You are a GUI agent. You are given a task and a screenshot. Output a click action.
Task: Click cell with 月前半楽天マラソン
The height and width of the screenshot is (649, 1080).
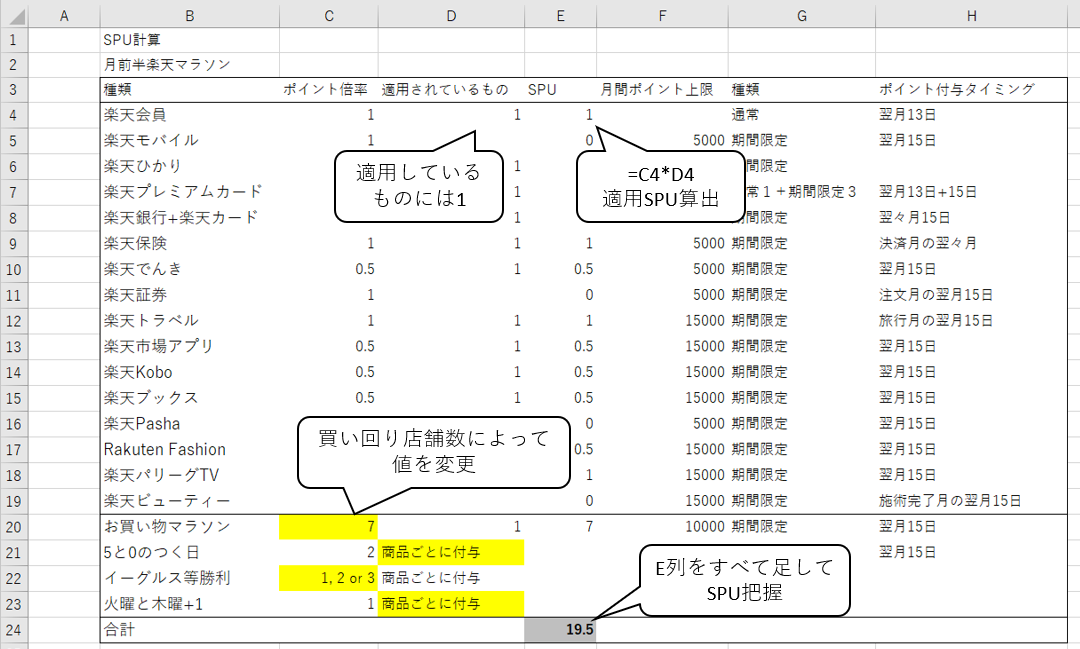(189, 65)
